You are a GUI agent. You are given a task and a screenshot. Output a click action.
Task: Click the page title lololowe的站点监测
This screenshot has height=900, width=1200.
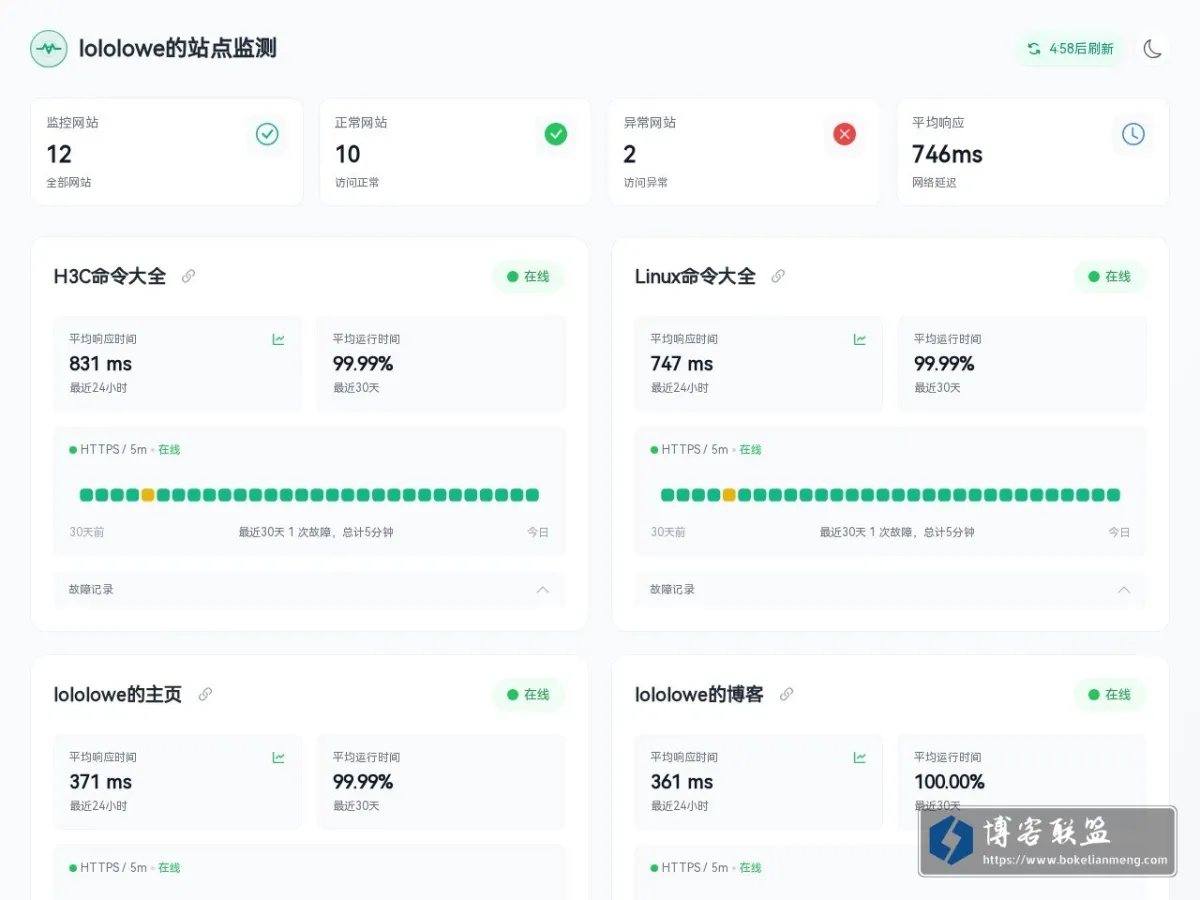coord(178,48)
